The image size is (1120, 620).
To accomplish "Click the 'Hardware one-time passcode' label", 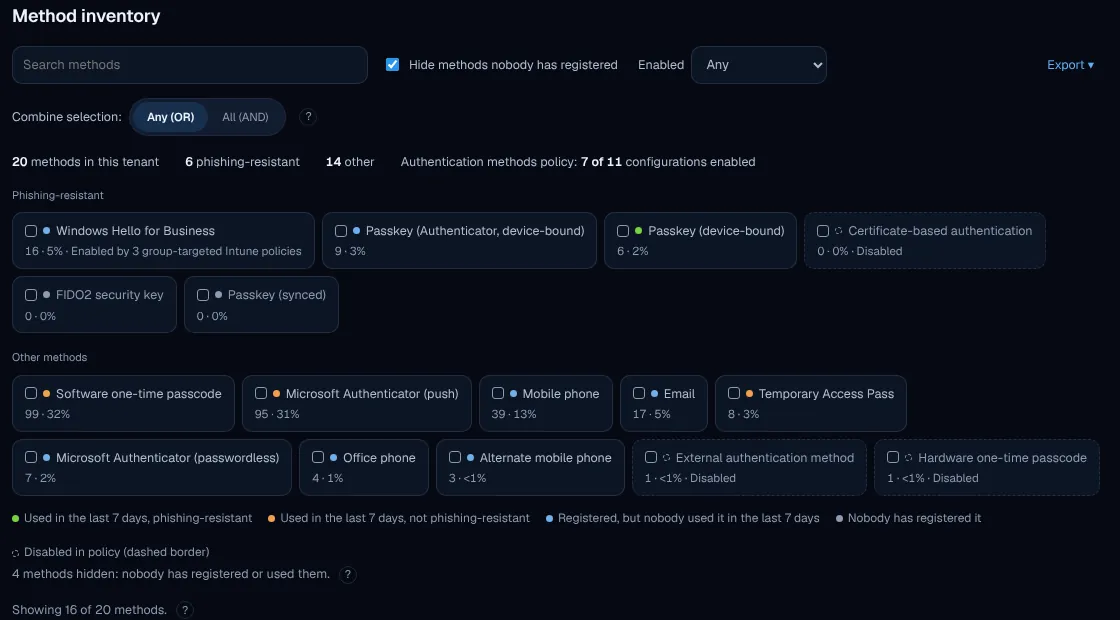I will click(x=1002, y=458).
